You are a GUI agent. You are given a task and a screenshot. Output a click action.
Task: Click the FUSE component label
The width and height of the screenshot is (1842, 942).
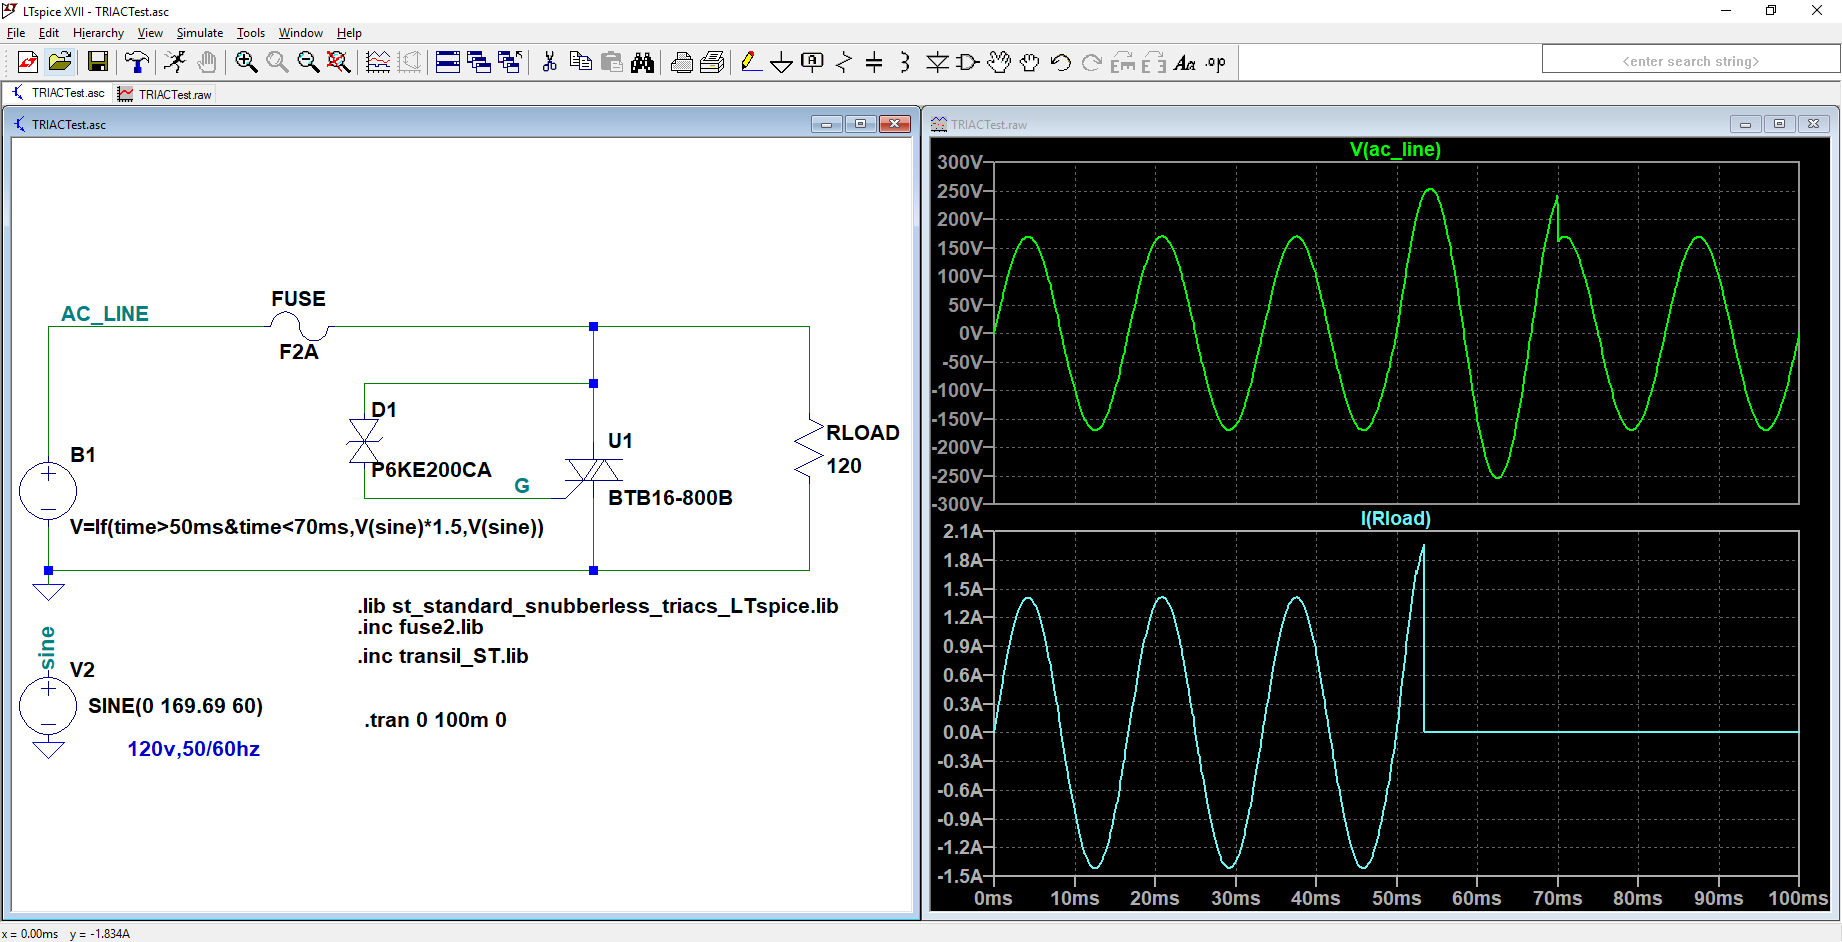point(298,299)
